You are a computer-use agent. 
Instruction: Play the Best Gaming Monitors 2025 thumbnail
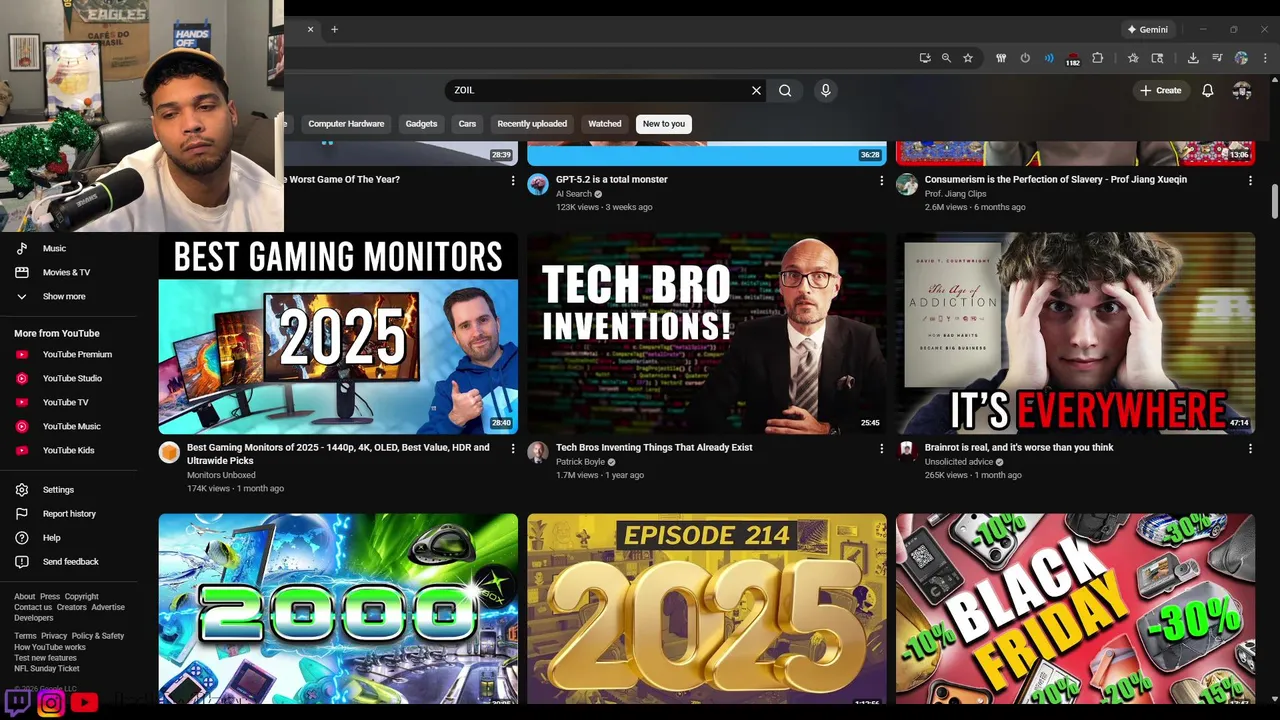(338, 334)
